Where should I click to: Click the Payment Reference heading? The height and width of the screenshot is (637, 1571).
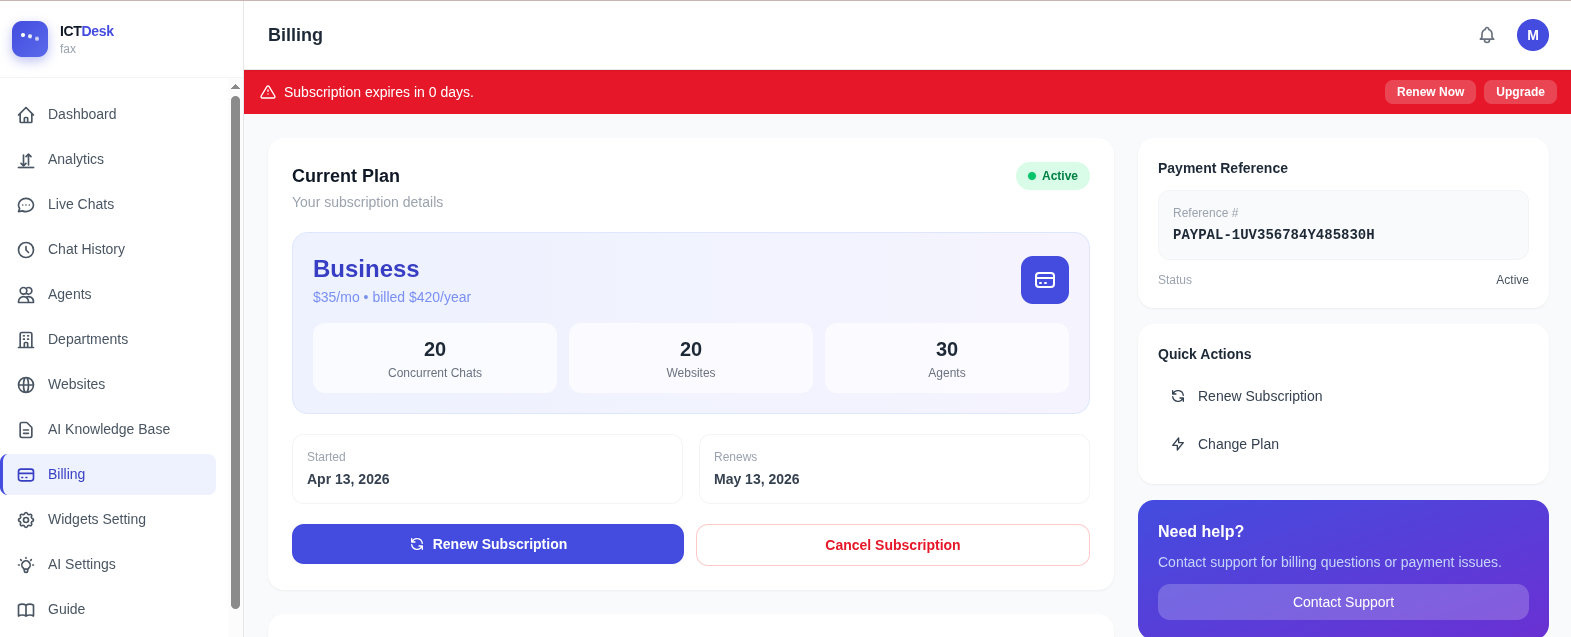[x=1223, y=168]
